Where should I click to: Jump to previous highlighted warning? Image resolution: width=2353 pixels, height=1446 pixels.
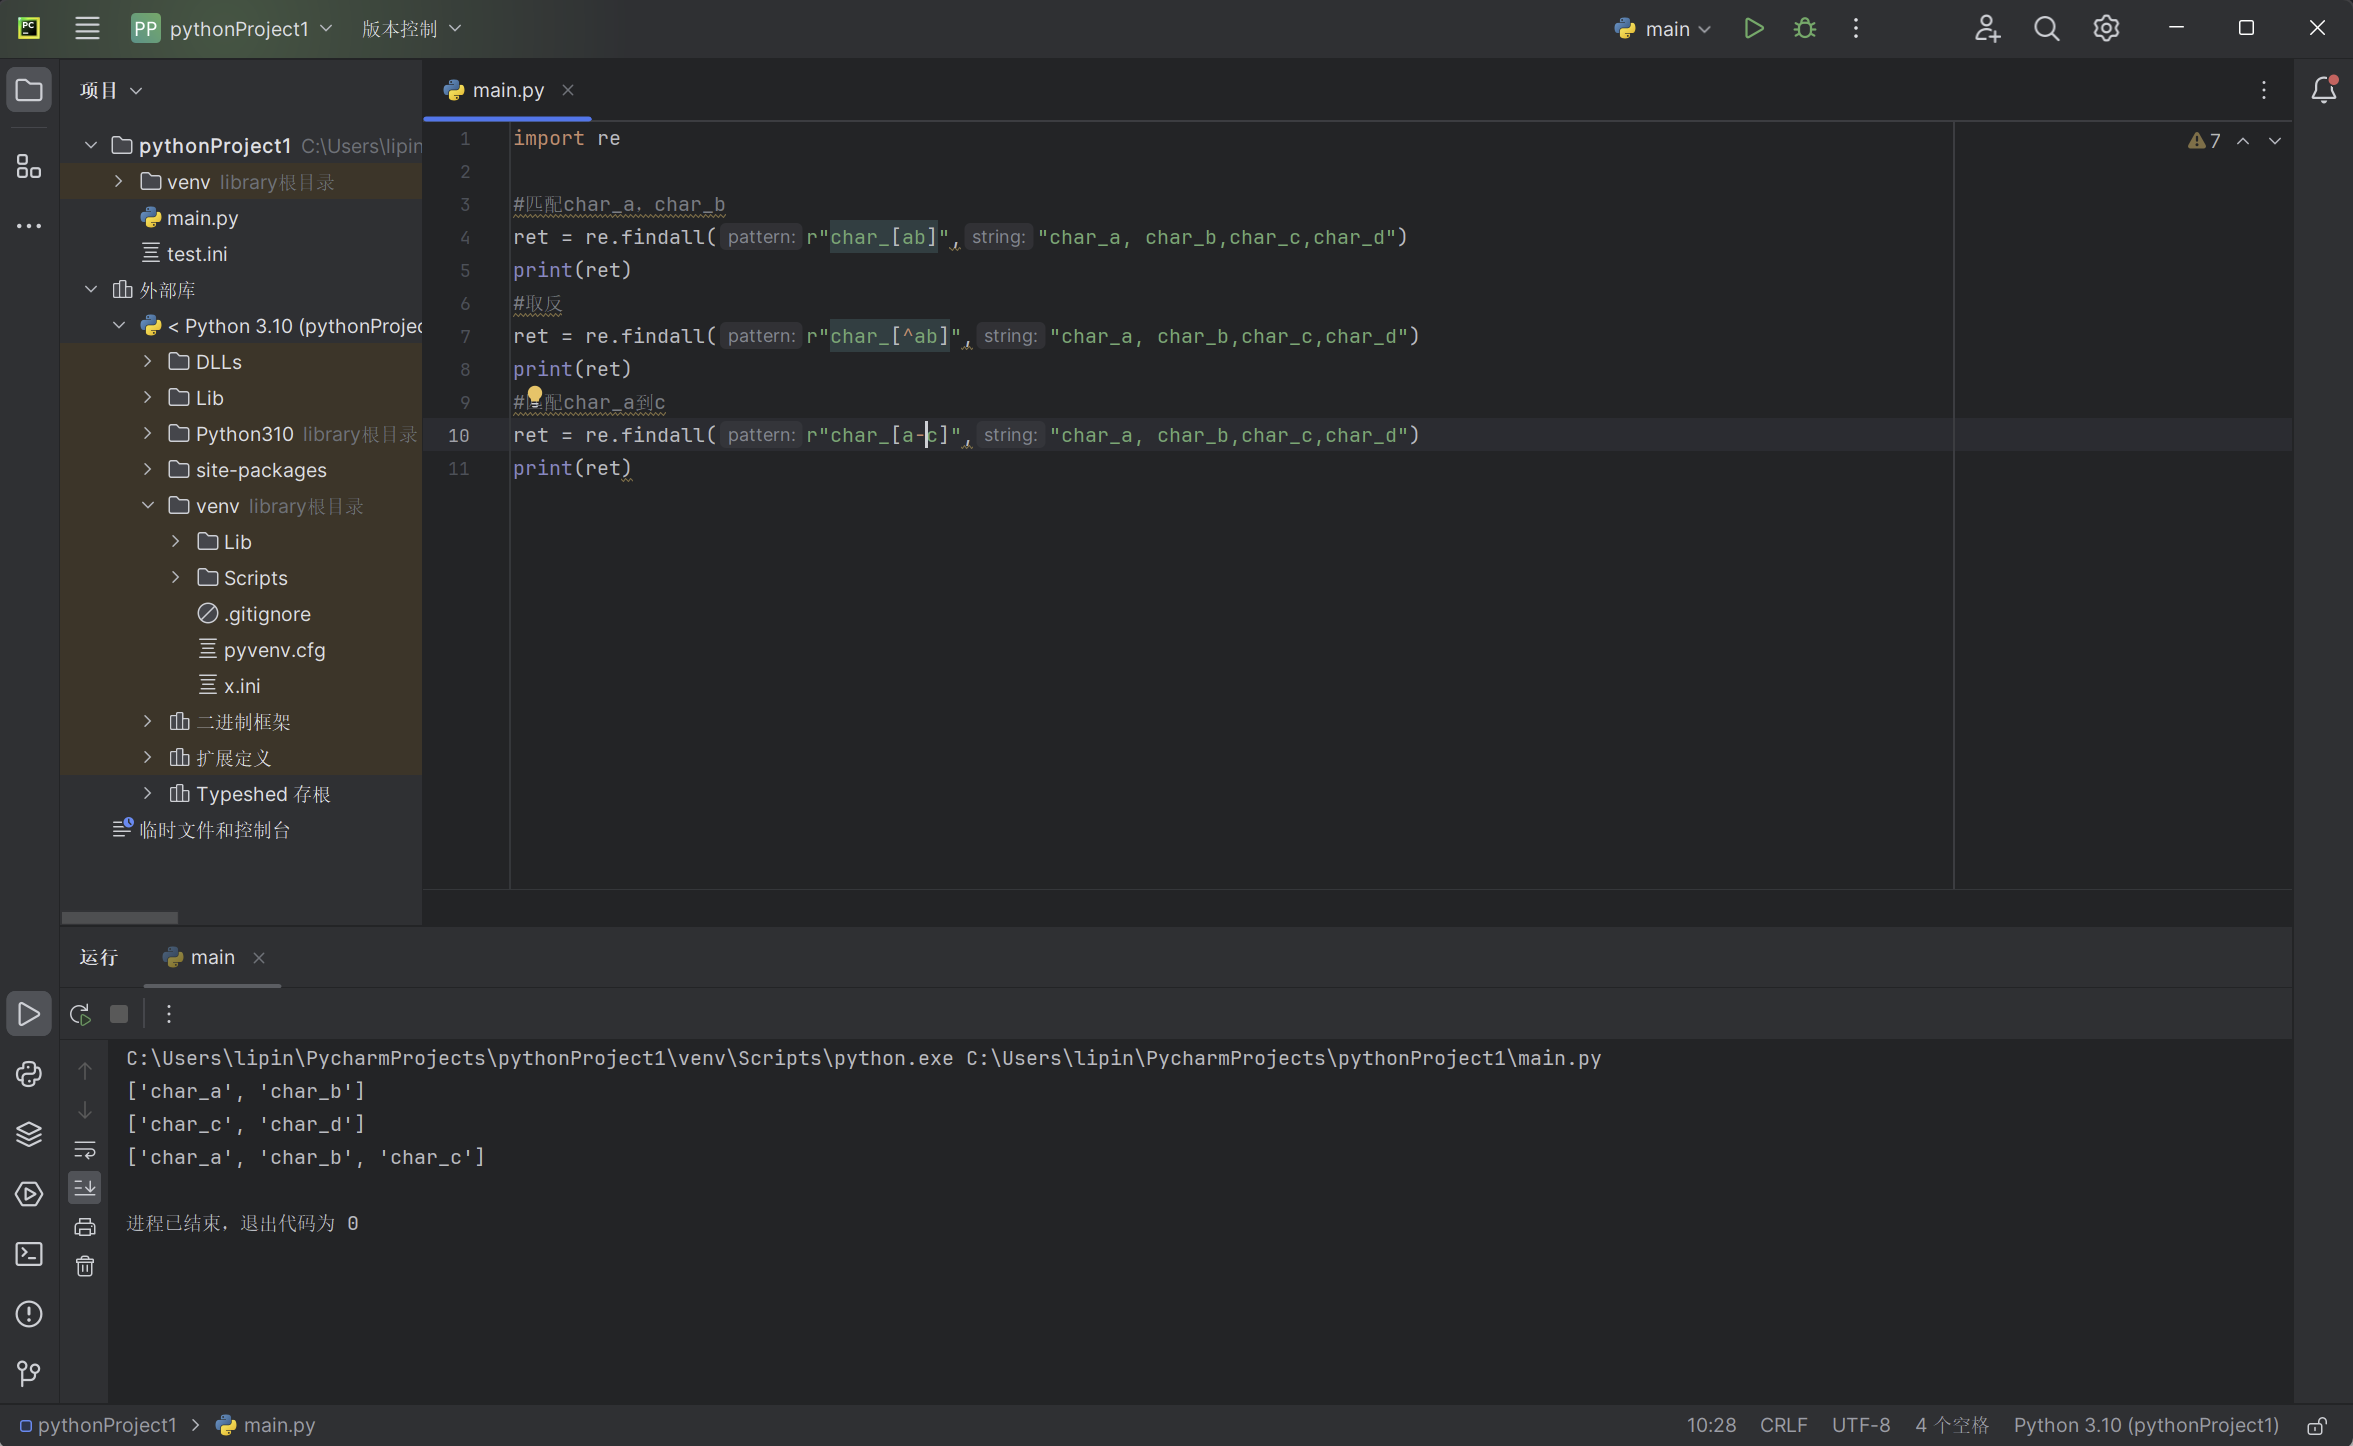click(x=2243, y=141)
